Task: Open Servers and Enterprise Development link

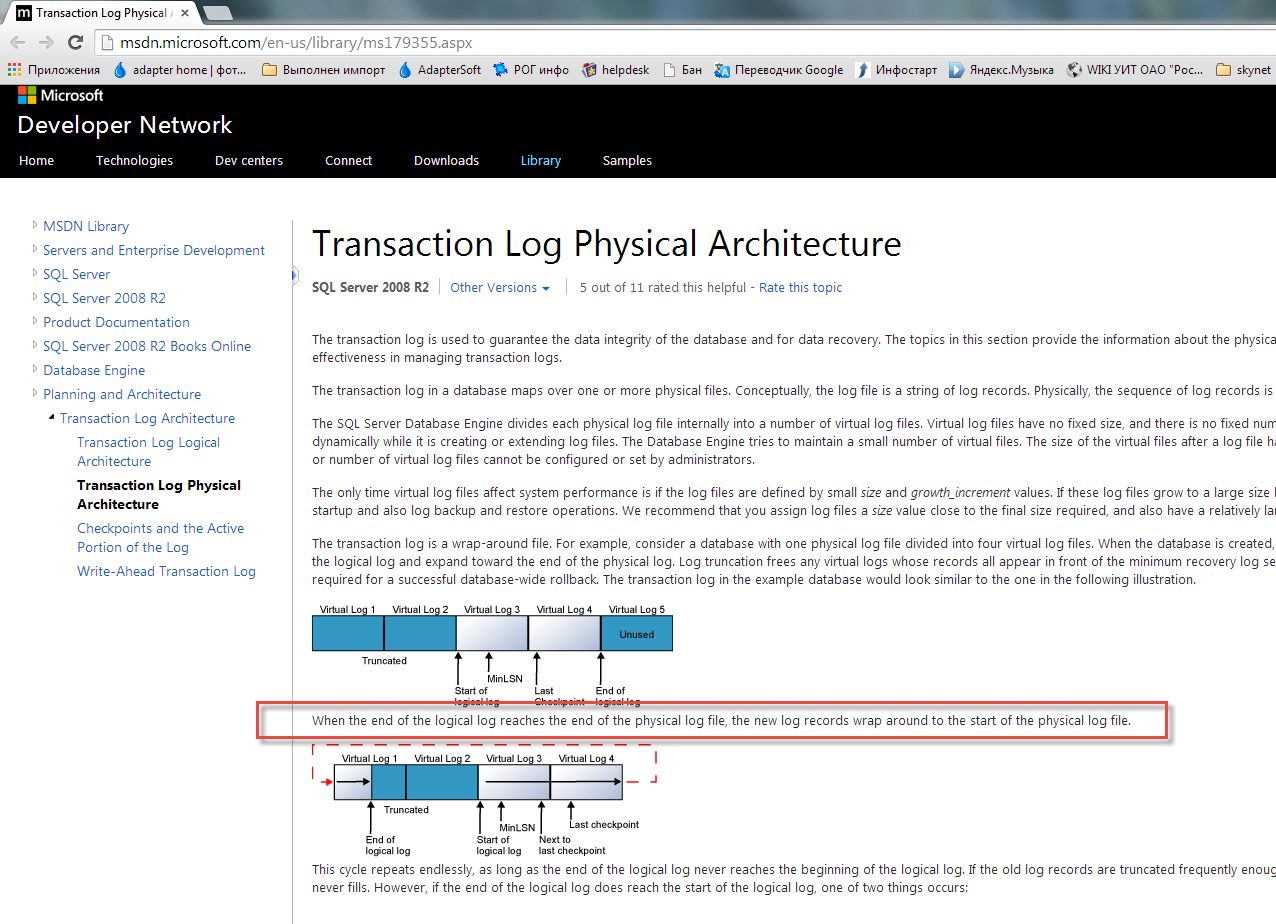Action: pos(154,250)
